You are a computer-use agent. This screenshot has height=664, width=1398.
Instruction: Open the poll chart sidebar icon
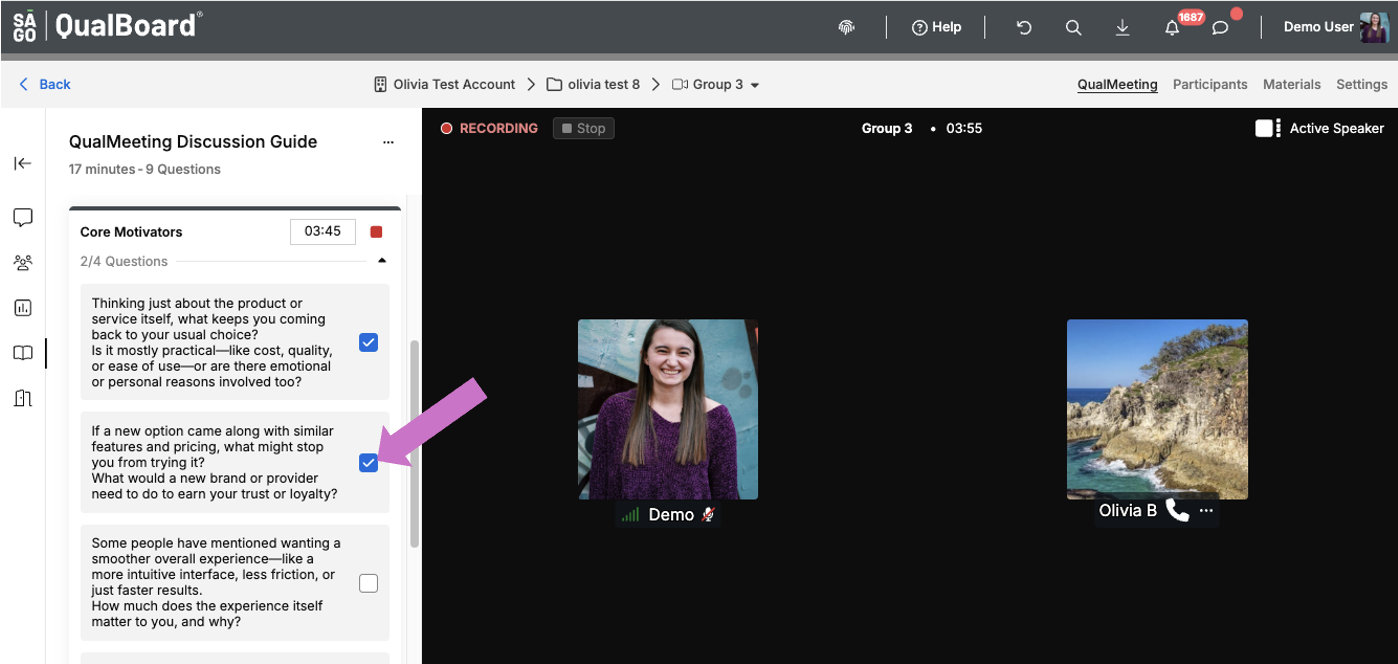23,308
